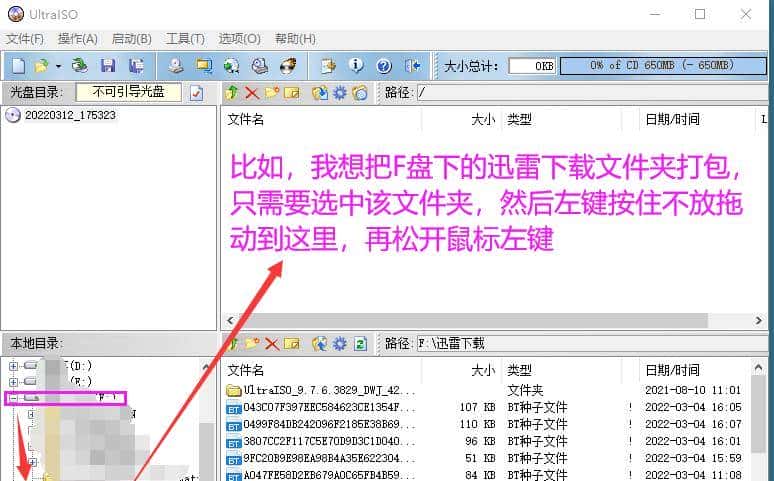The image size is (774, 481).
Task: Open the 选项(O) menu
Action: [239, 39]
